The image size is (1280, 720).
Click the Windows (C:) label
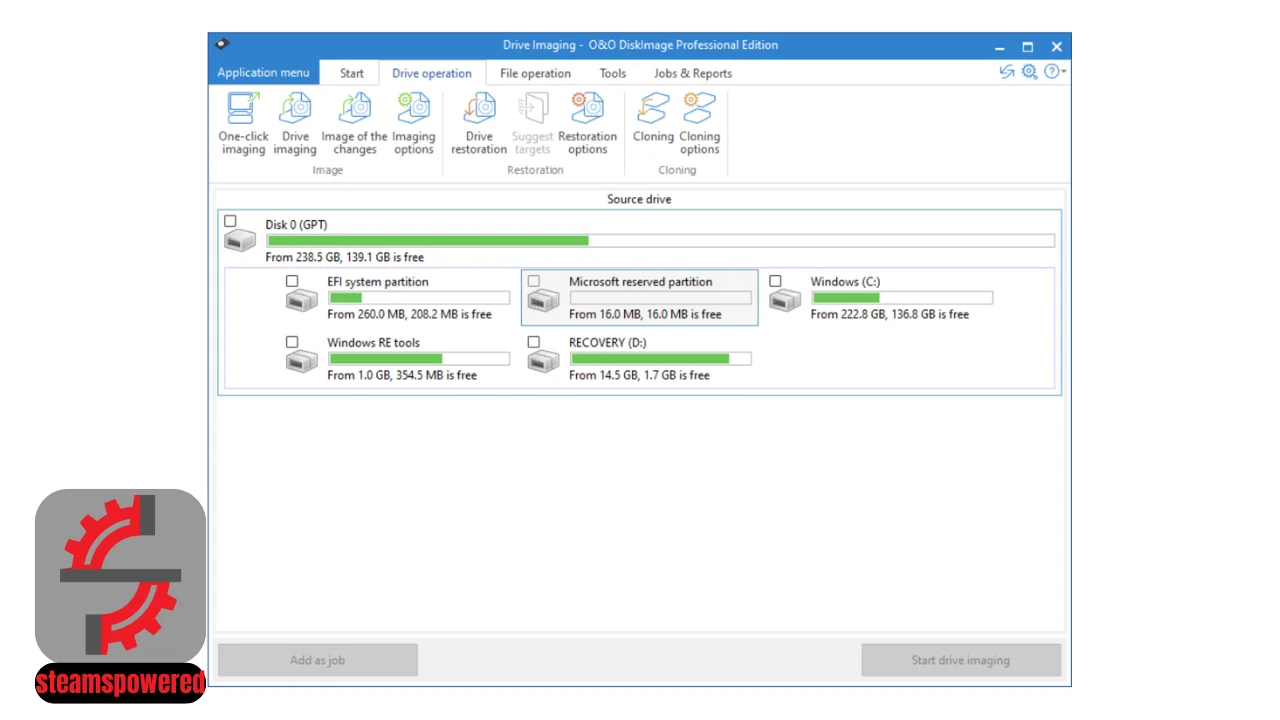[x=845, y=282]
